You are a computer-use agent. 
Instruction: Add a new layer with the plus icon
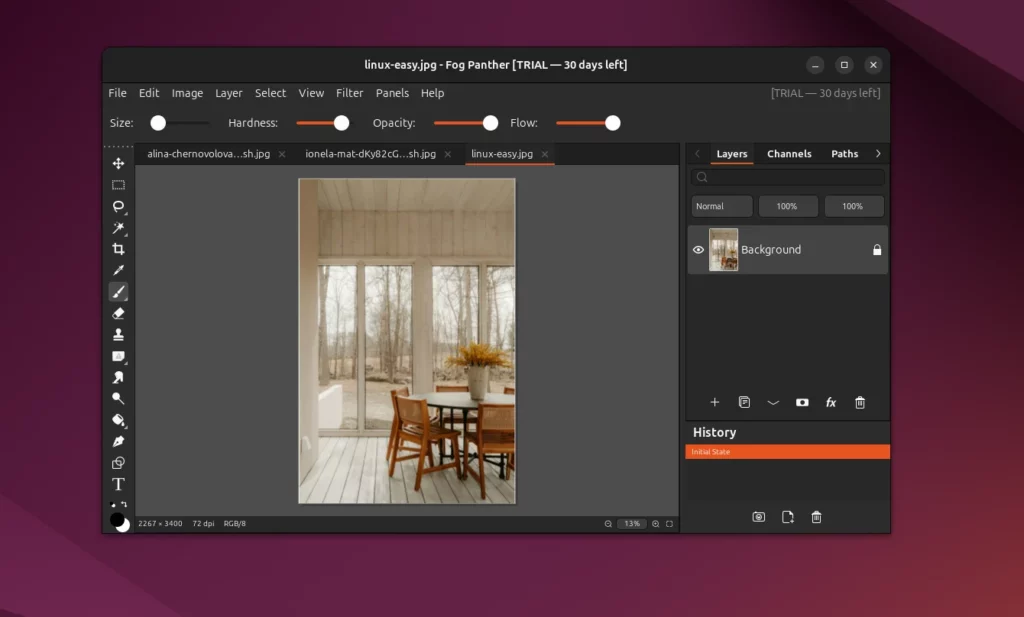pyautogui.click(x=714, y=402)
